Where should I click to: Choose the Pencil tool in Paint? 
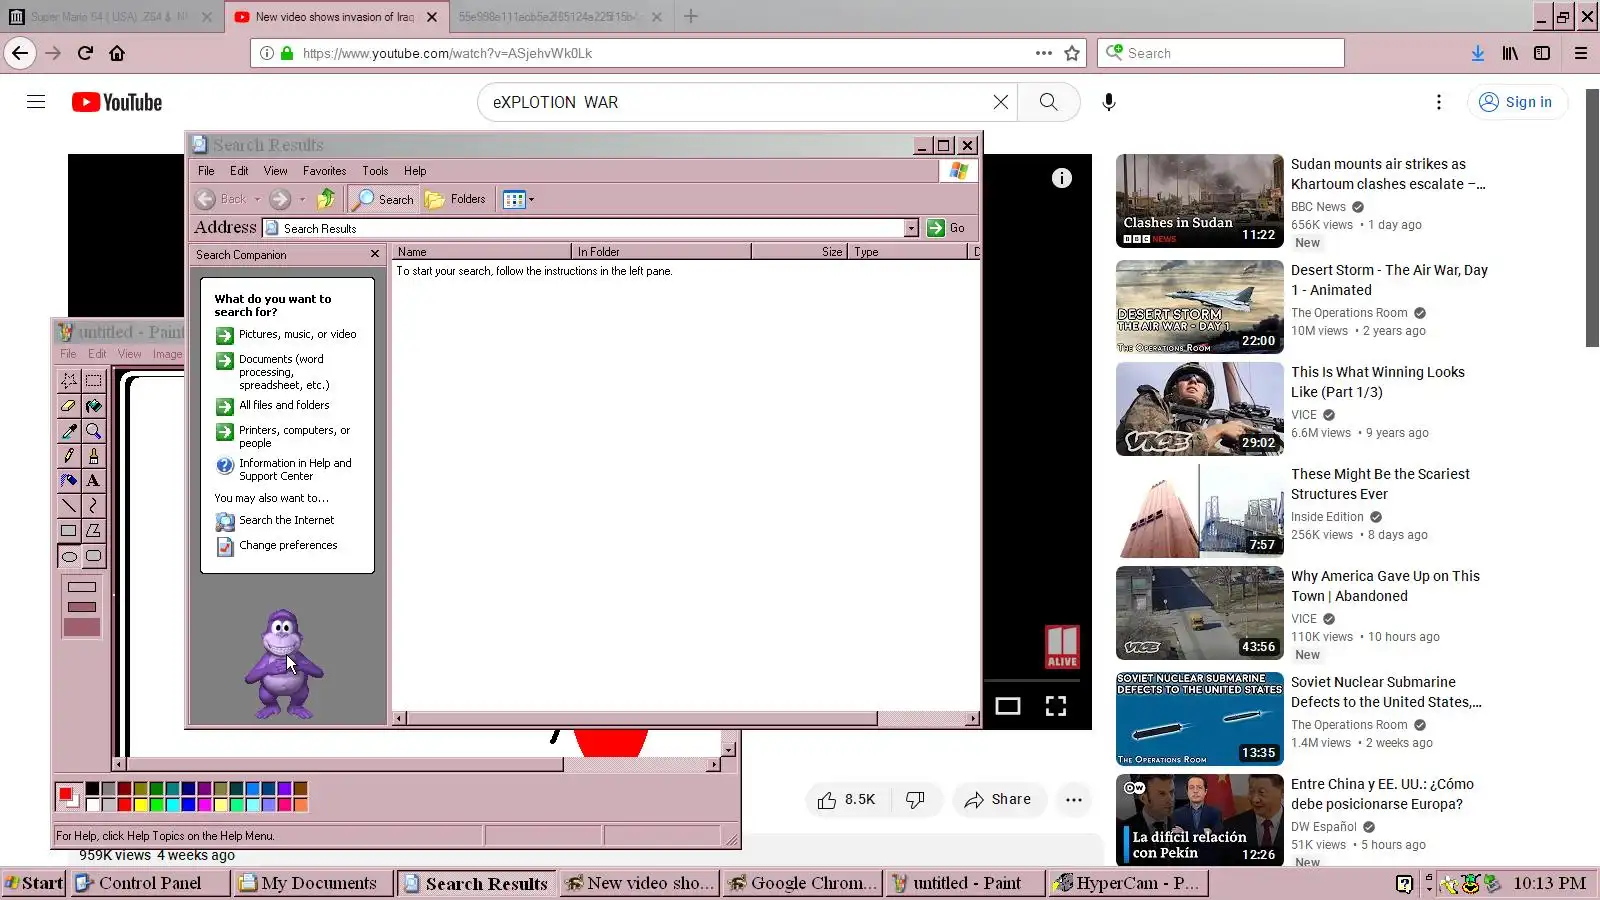tap(69, 456)
